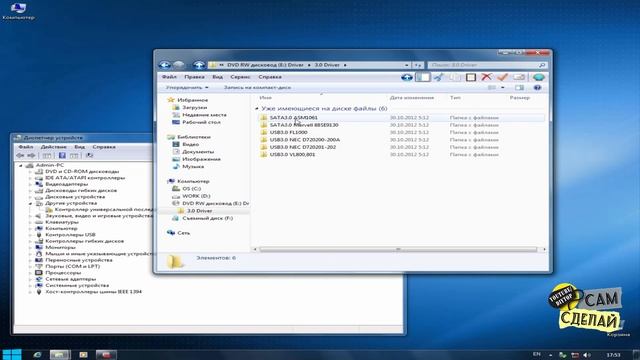Open the Computer desktop icon
Screen dimensions: 640x360
tap(18, 11)
